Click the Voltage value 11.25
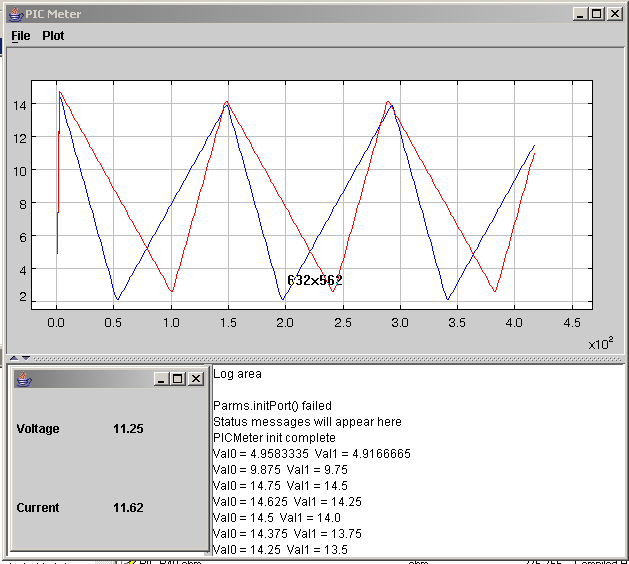This screenshot has width=629, height=564. (128, 429)
